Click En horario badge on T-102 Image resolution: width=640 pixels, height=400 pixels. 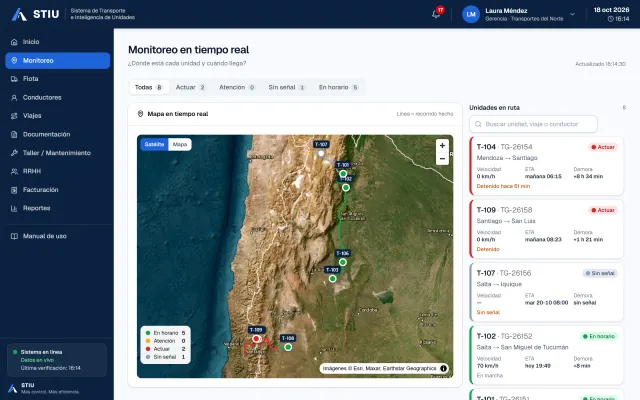[x=599, y=336]
